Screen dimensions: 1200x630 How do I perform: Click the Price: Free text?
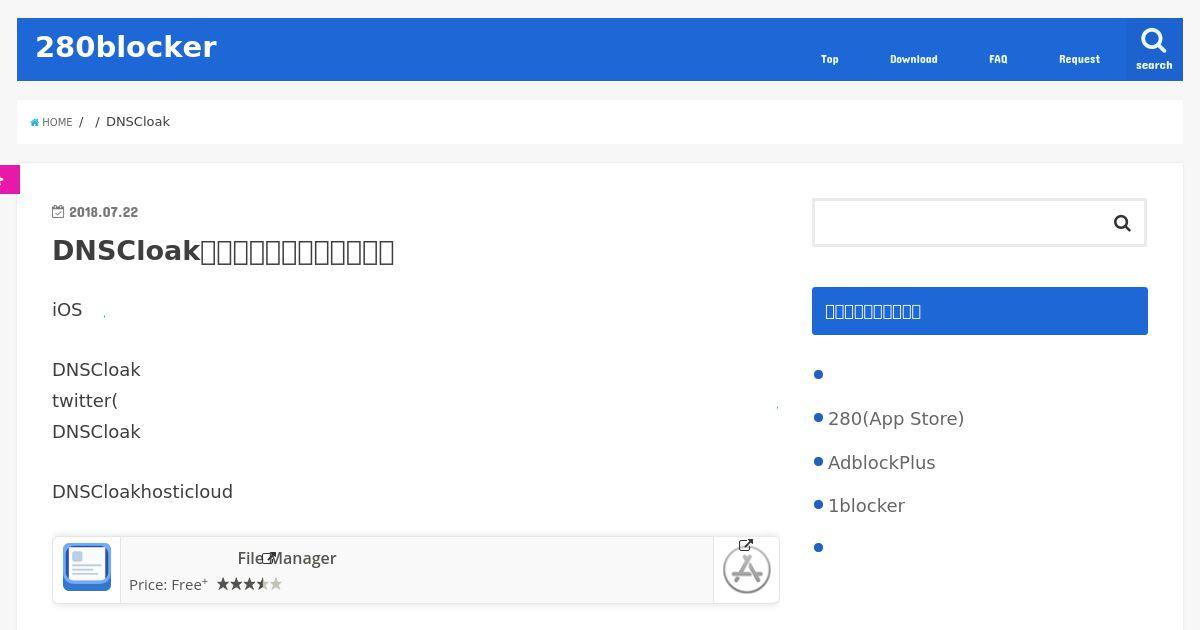[168, 585]
